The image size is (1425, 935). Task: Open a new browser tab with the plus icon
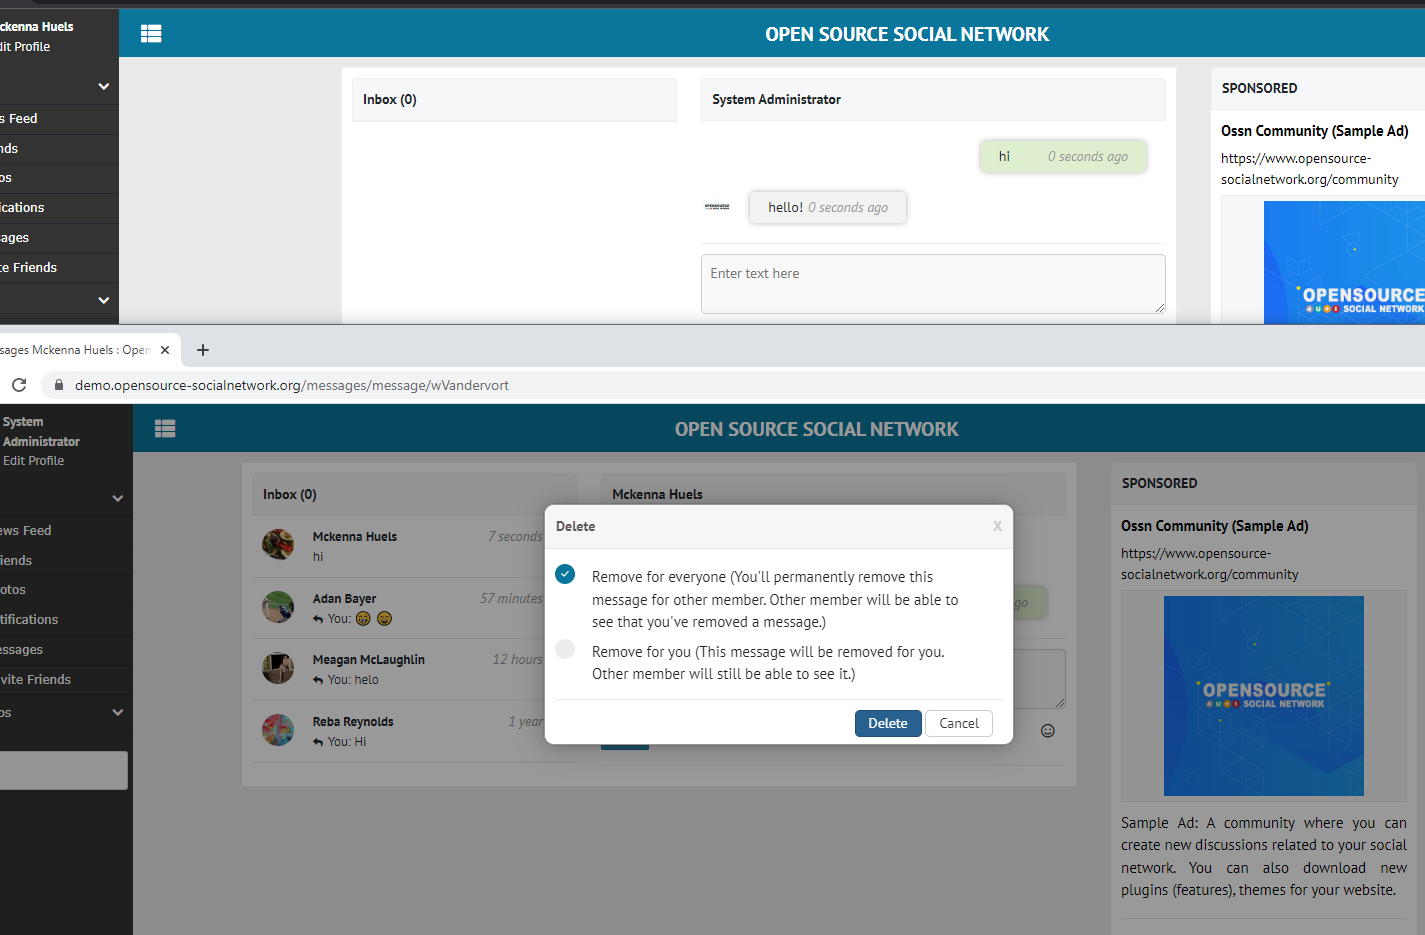pyautogui.click(x=202, y=349)
